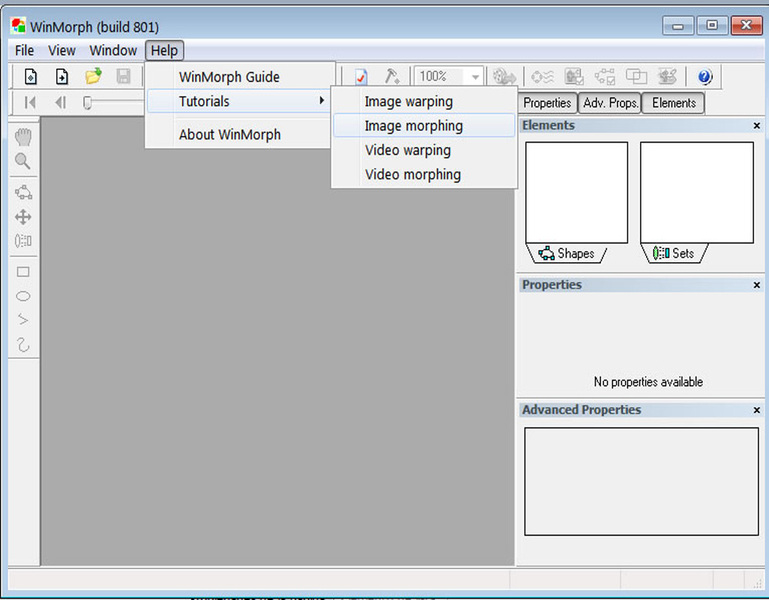Open Video warping tutorial
The image size is (769, 600).
(424, 150)
